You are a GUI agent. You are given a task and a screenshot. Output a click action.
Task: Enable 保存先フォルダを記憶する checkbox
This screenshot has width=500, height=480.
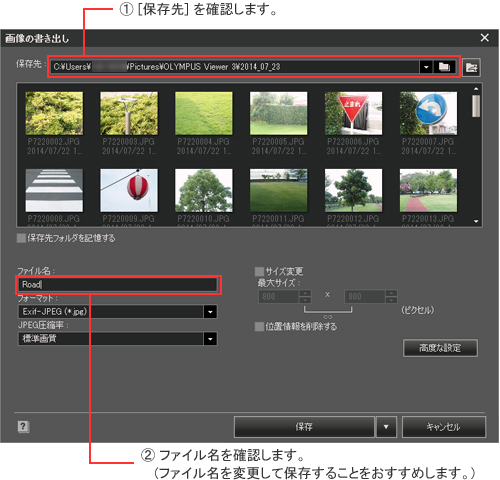[21, 238]
